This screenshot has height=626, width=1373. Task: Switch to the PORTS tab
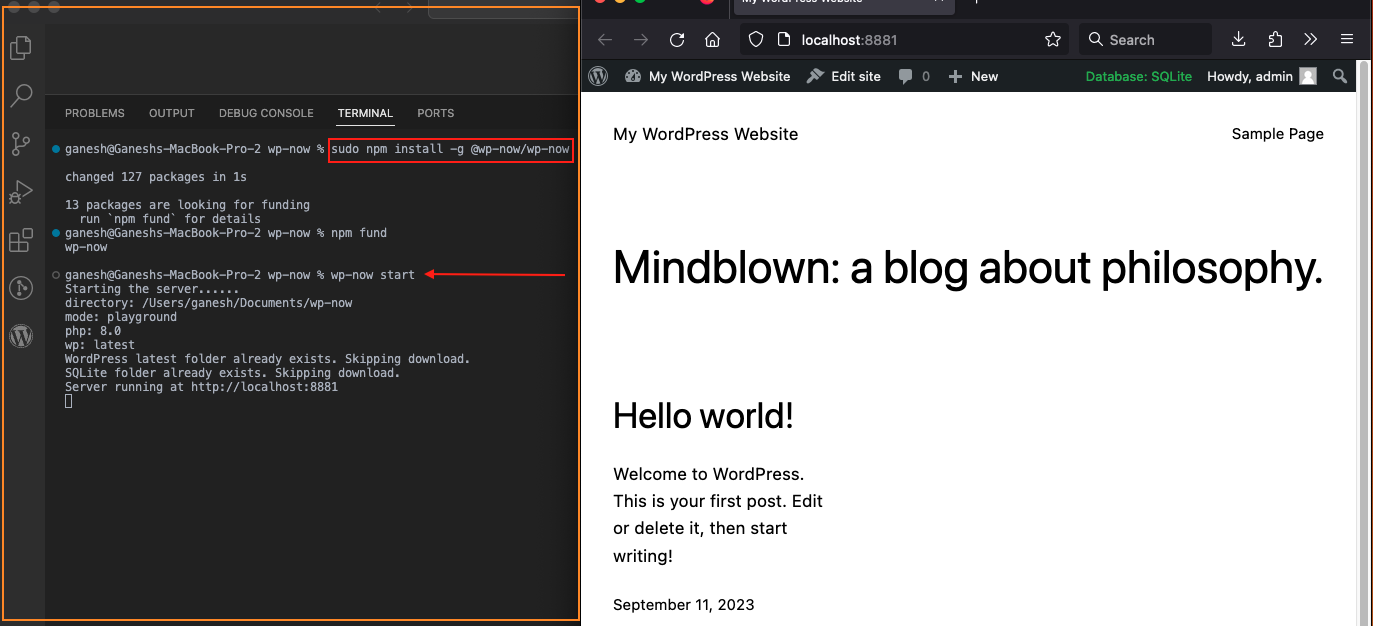(435, 113)
